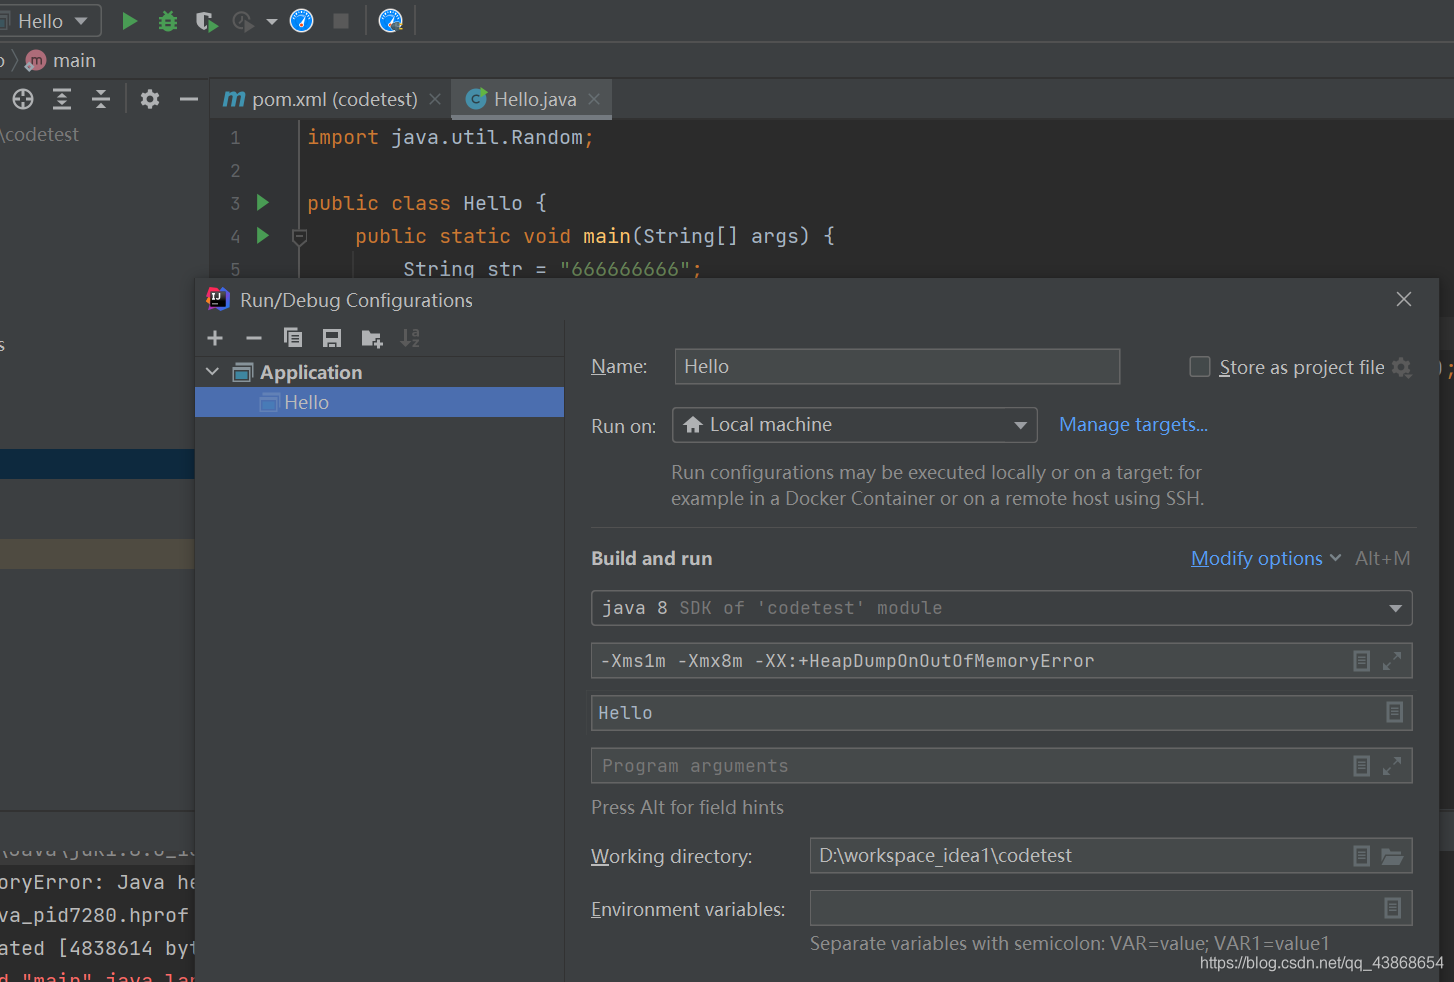
Task: Create new configuration folder icon
Action: [x=372, y=339]
